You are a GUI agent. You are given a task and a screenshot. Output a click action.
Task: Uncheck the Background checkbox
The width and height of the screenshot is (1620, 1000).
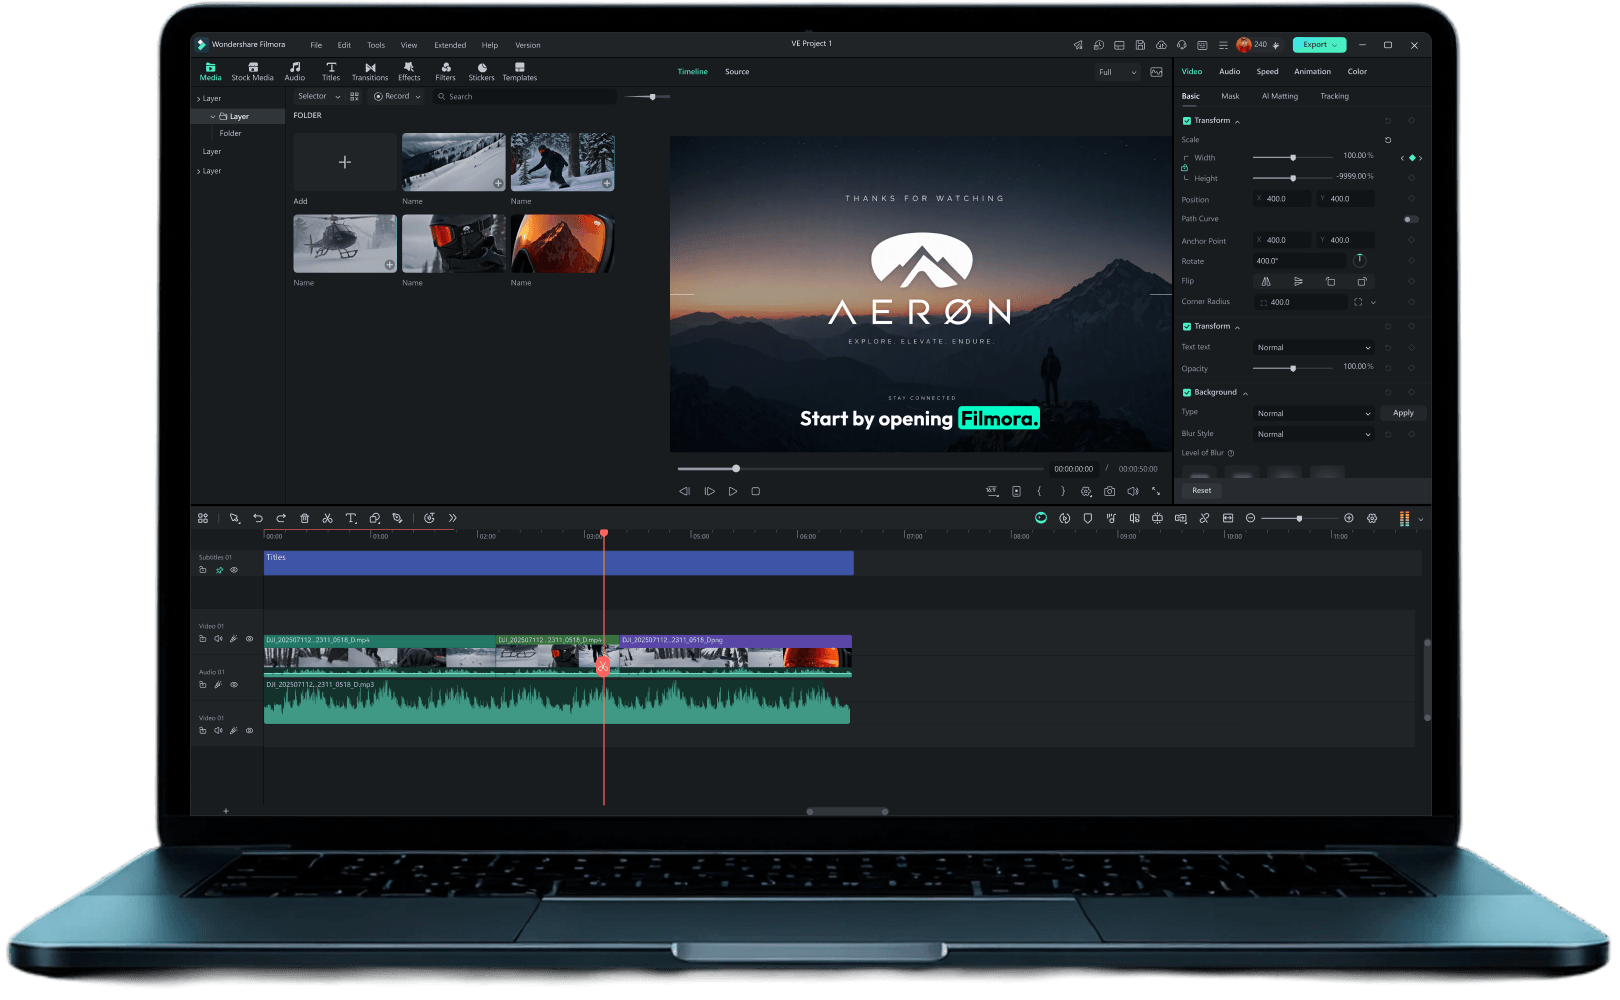[x=1187, y=393]
